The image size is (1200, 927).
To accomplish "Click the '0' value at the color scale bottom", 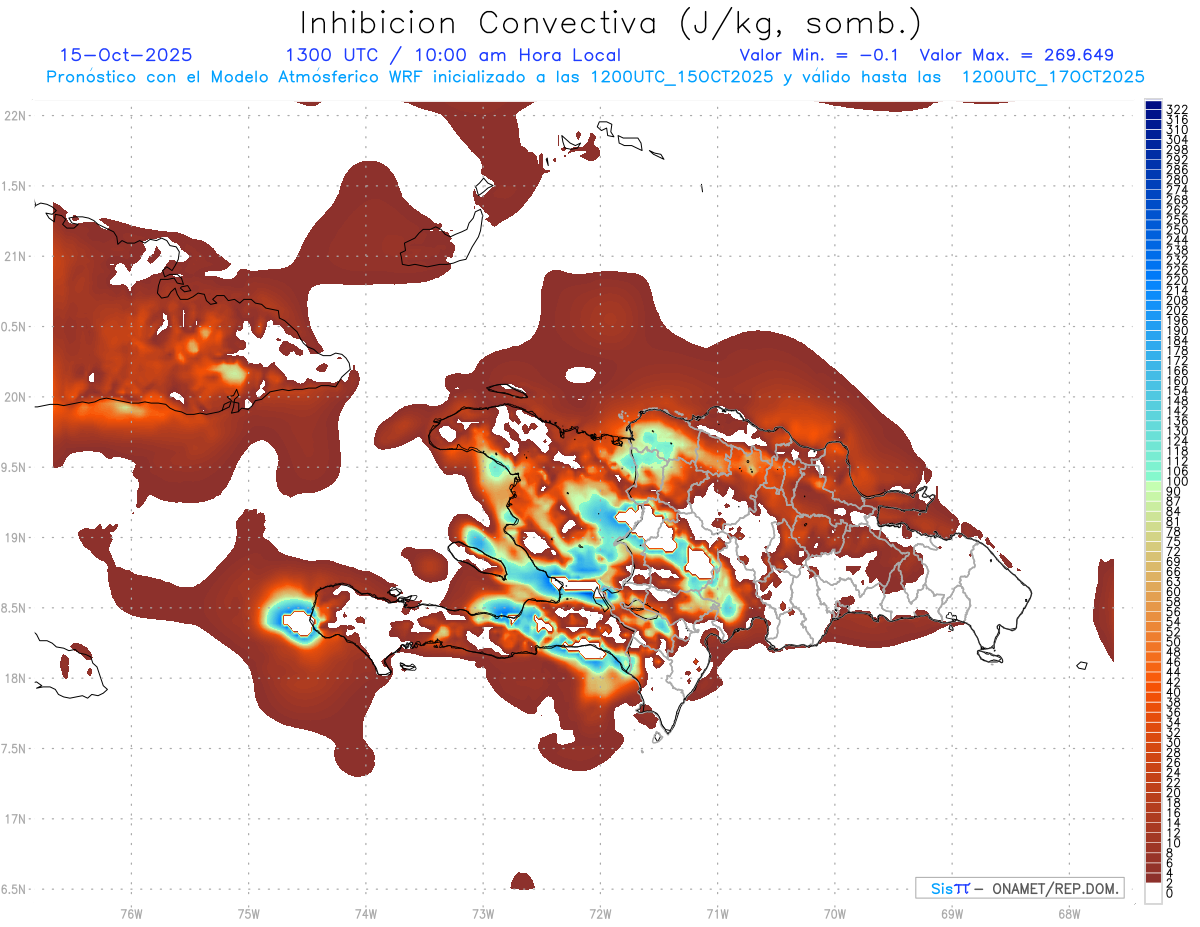I will pyautogui.click(x=1170, y=891).
